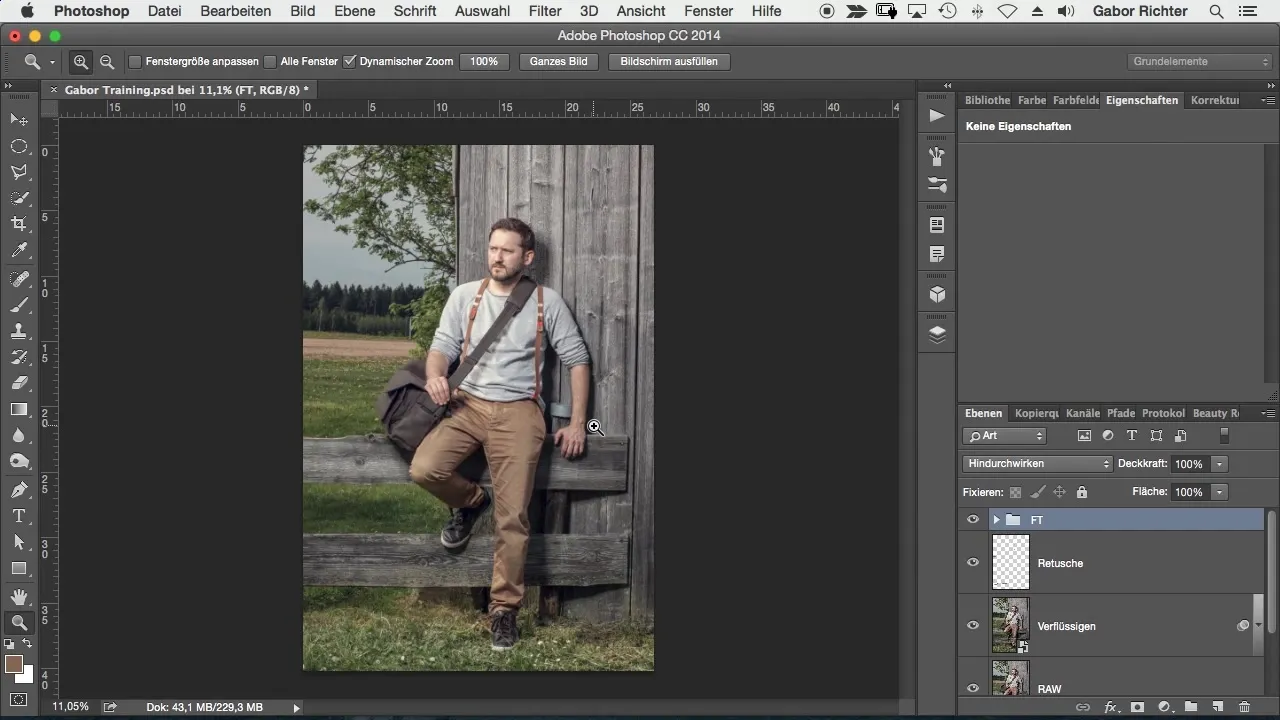The width and height of the screenshot is (1280, 720).
Task: Select the Sponge tool
Action: [x=19, y=461]
